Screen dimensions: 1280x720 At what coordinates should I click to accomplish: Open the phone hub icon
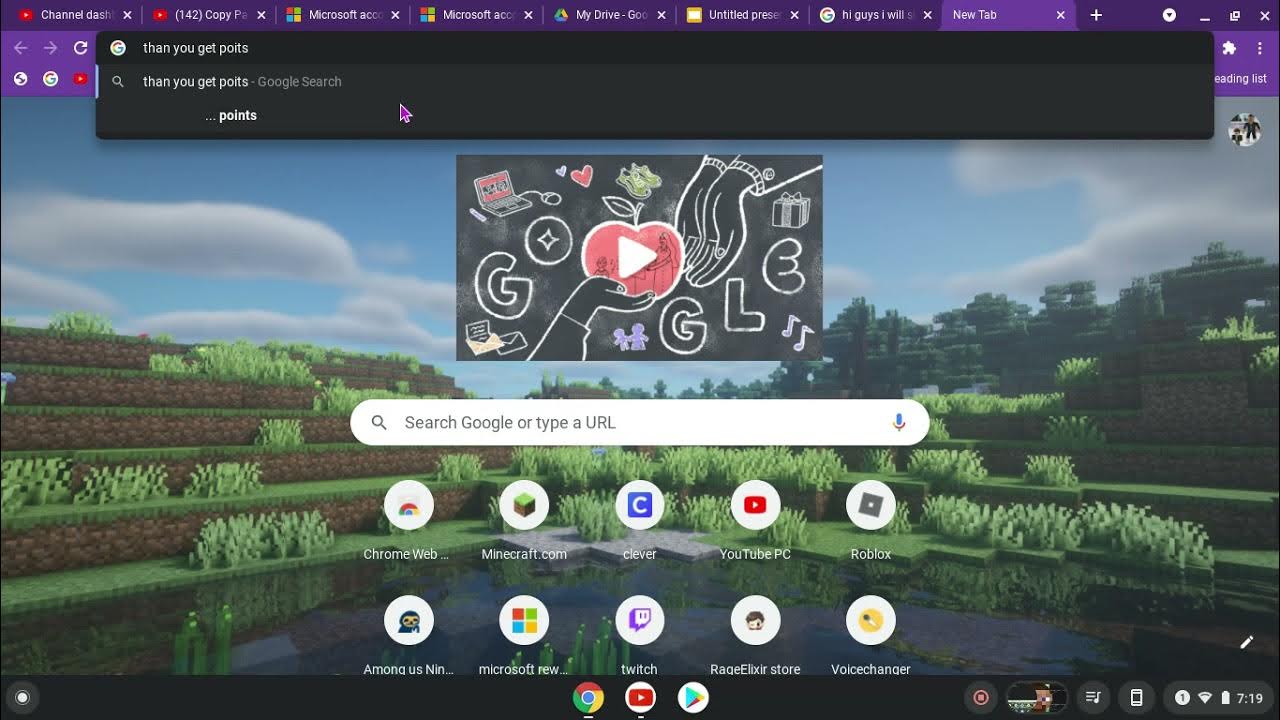(1136, 698)
